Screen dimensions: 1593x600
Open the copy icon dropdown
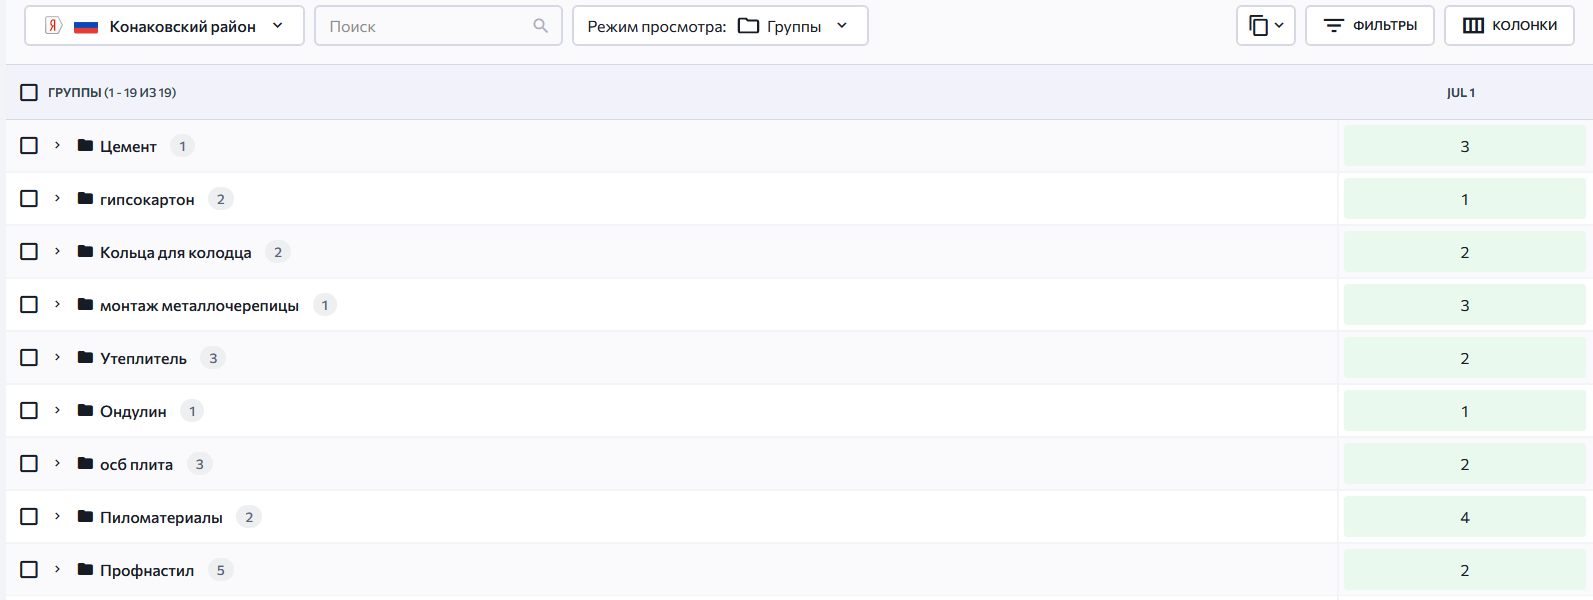coord(1266,26)
